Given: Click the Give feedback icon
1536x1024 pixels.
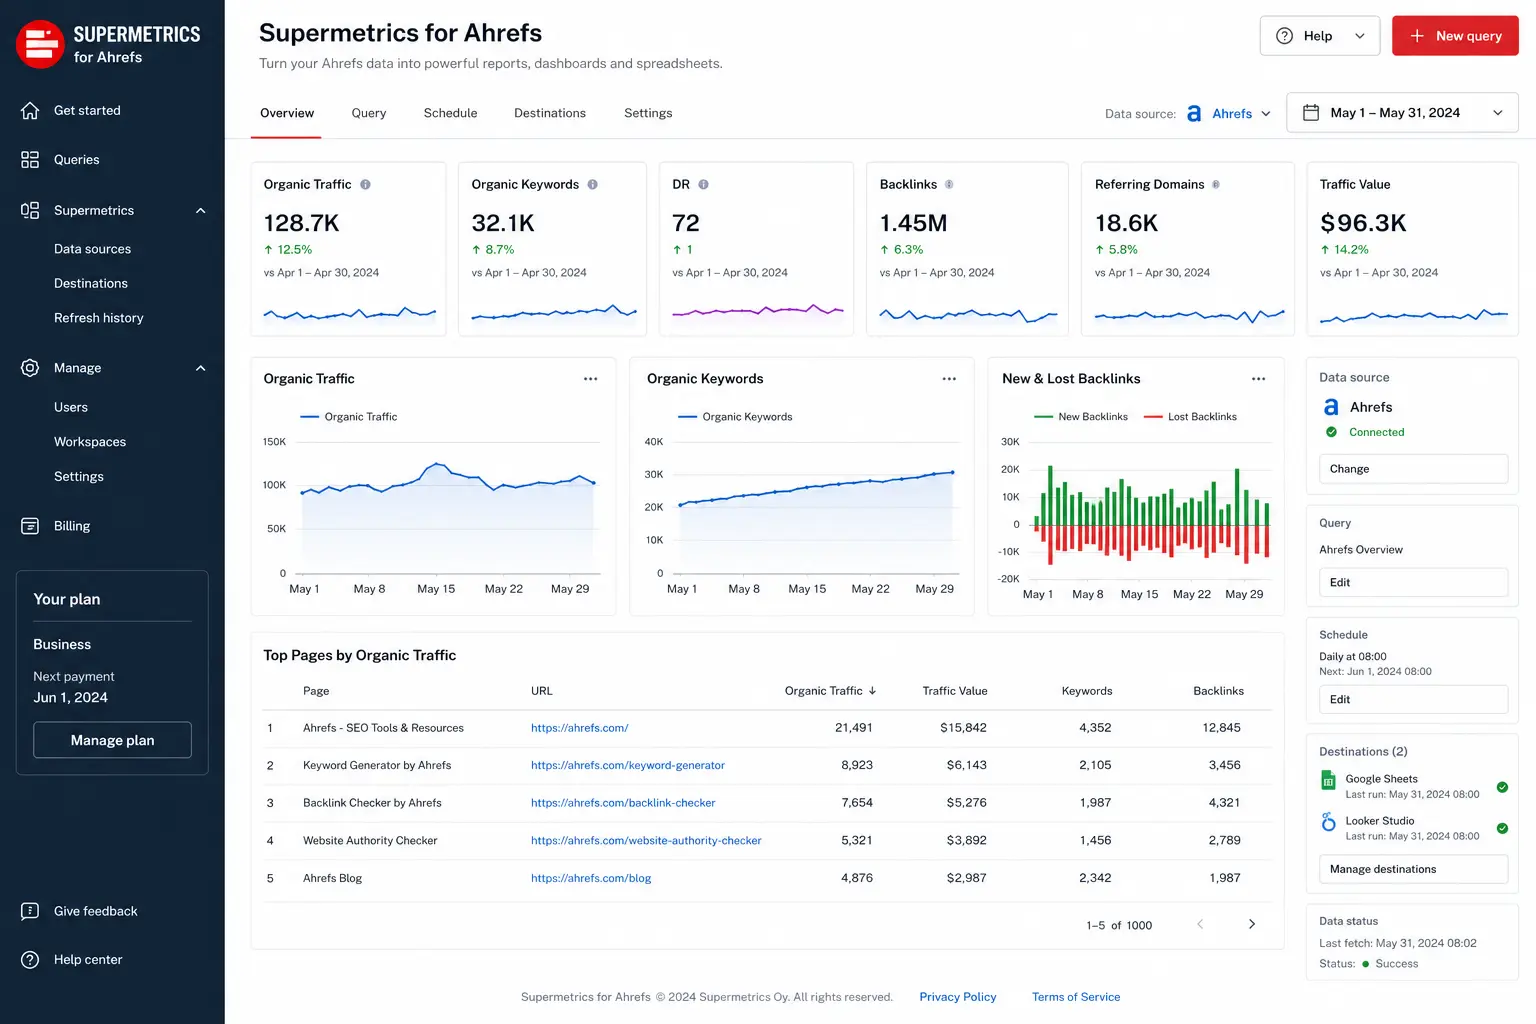Looking at the screenshot, I should coord(30,911).
